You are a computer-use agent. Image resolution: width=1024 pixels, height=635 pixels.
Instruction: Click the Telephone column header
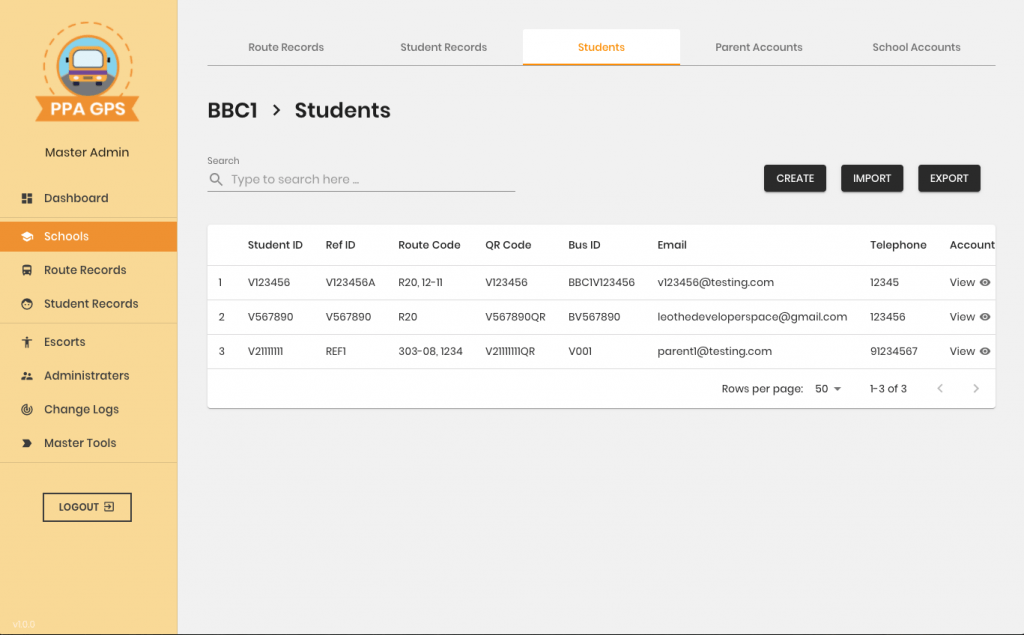tap(898, 245)
